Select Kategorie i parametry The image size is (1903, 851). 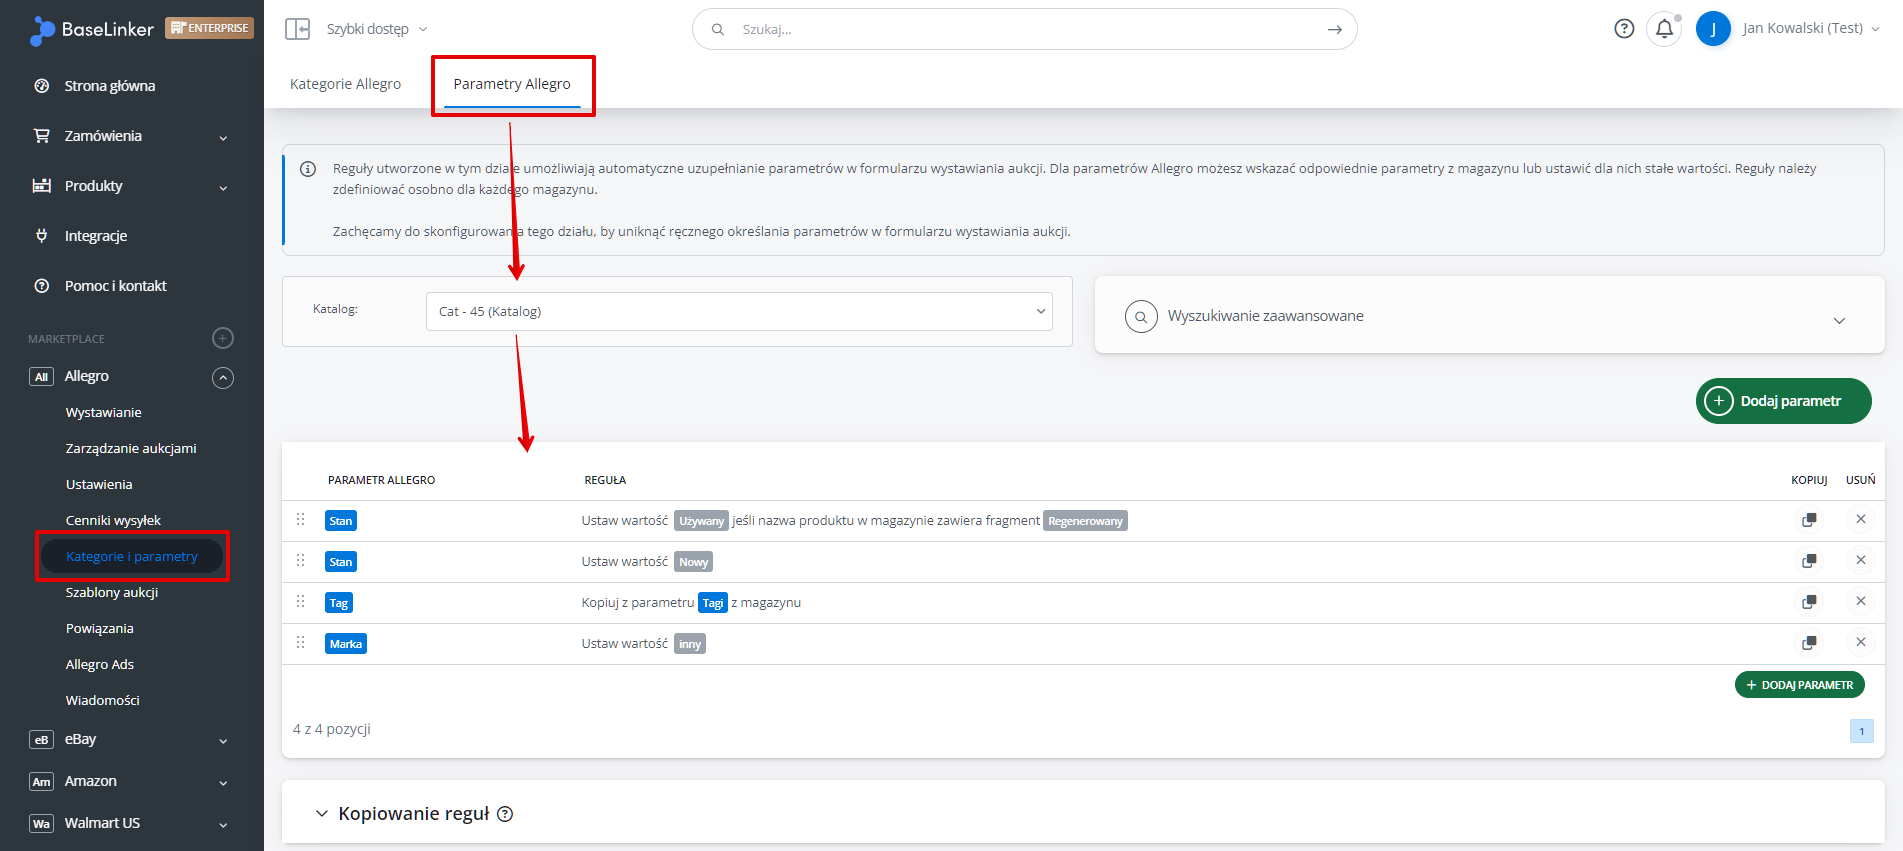click(x=132, y=556)
